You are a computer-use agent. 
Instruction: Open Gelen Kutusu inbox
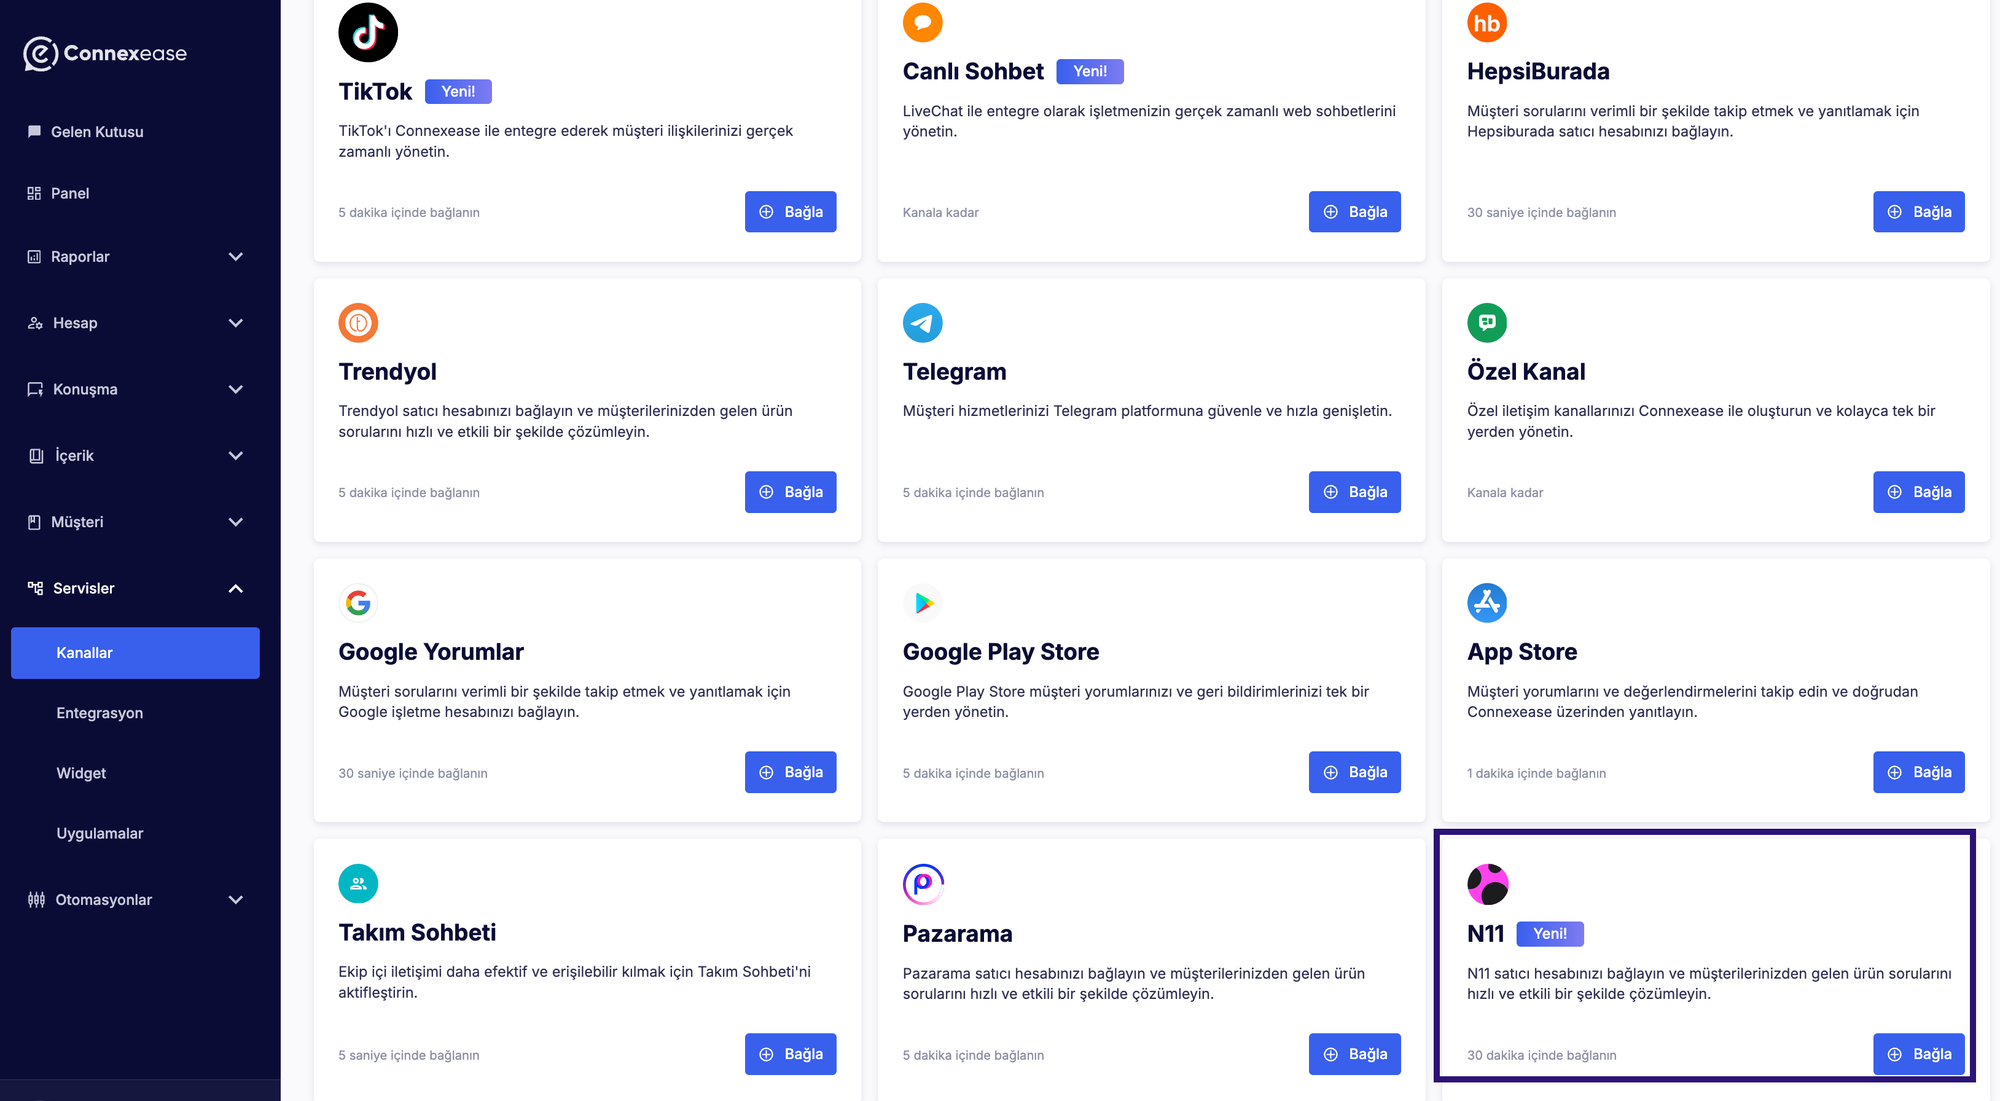[97, 132]
